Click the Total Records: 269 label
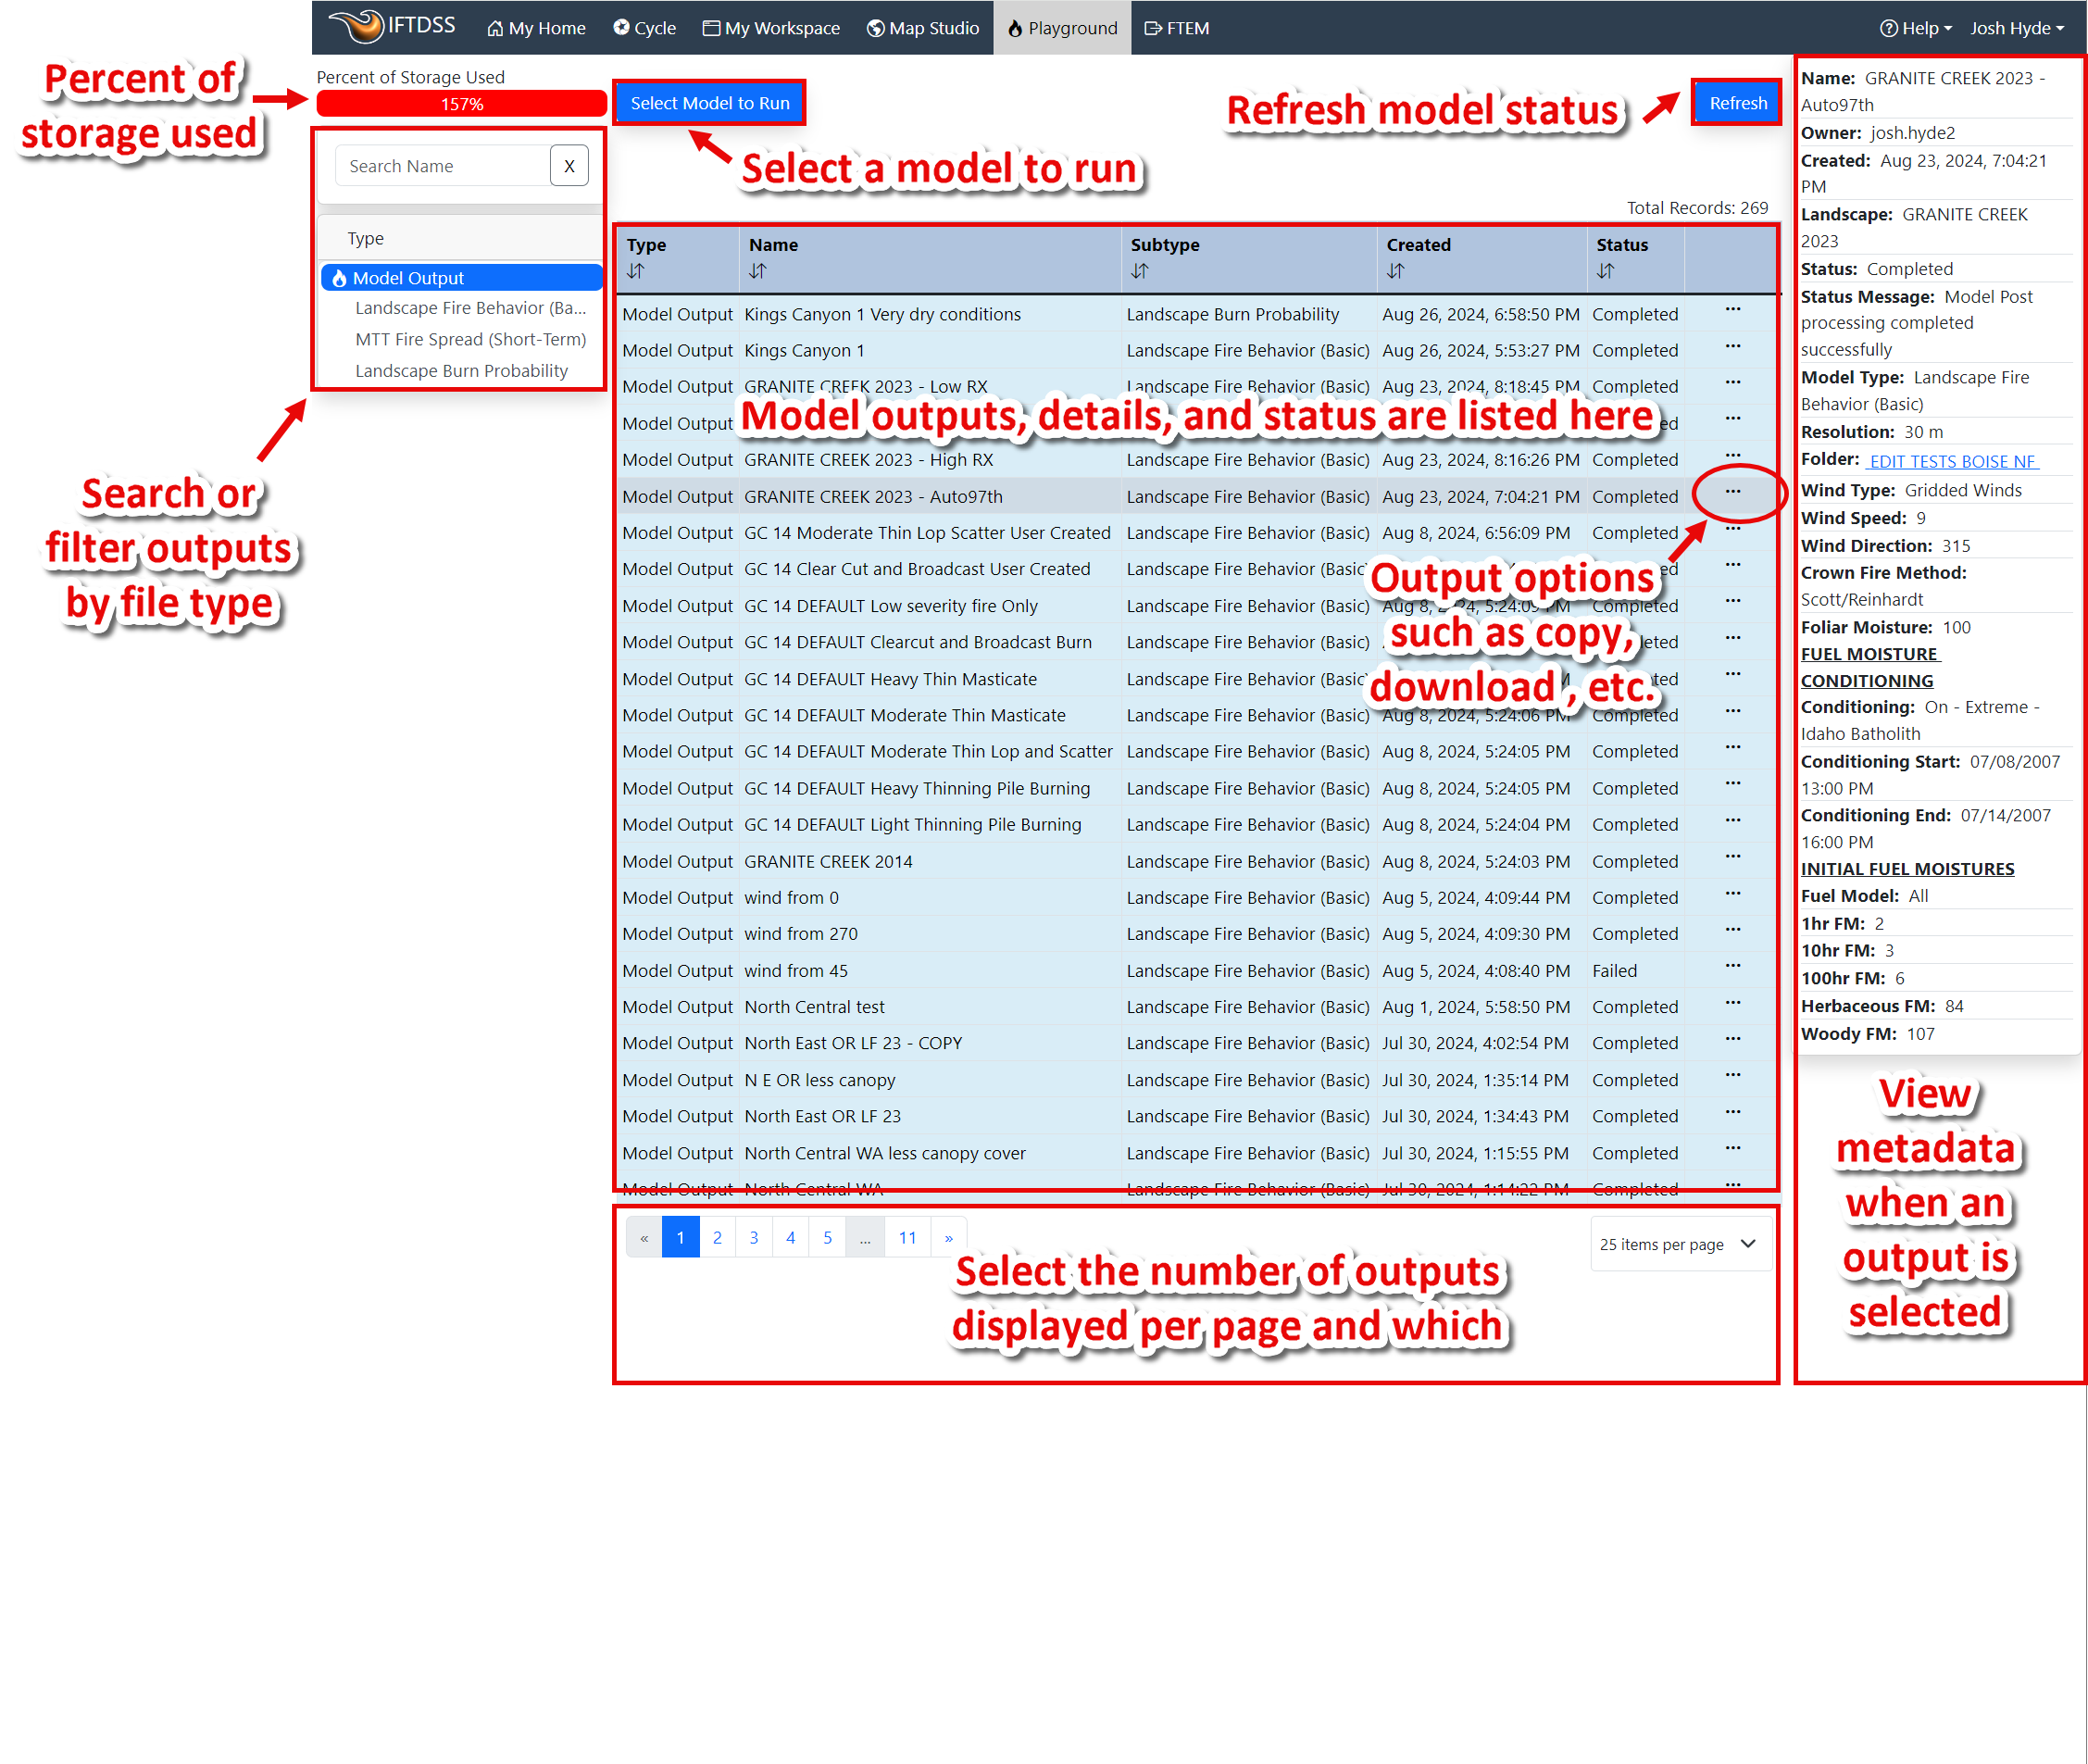Viewport: 2088px width, 1764px height. pyautogui.click(x=1697, y=208)
